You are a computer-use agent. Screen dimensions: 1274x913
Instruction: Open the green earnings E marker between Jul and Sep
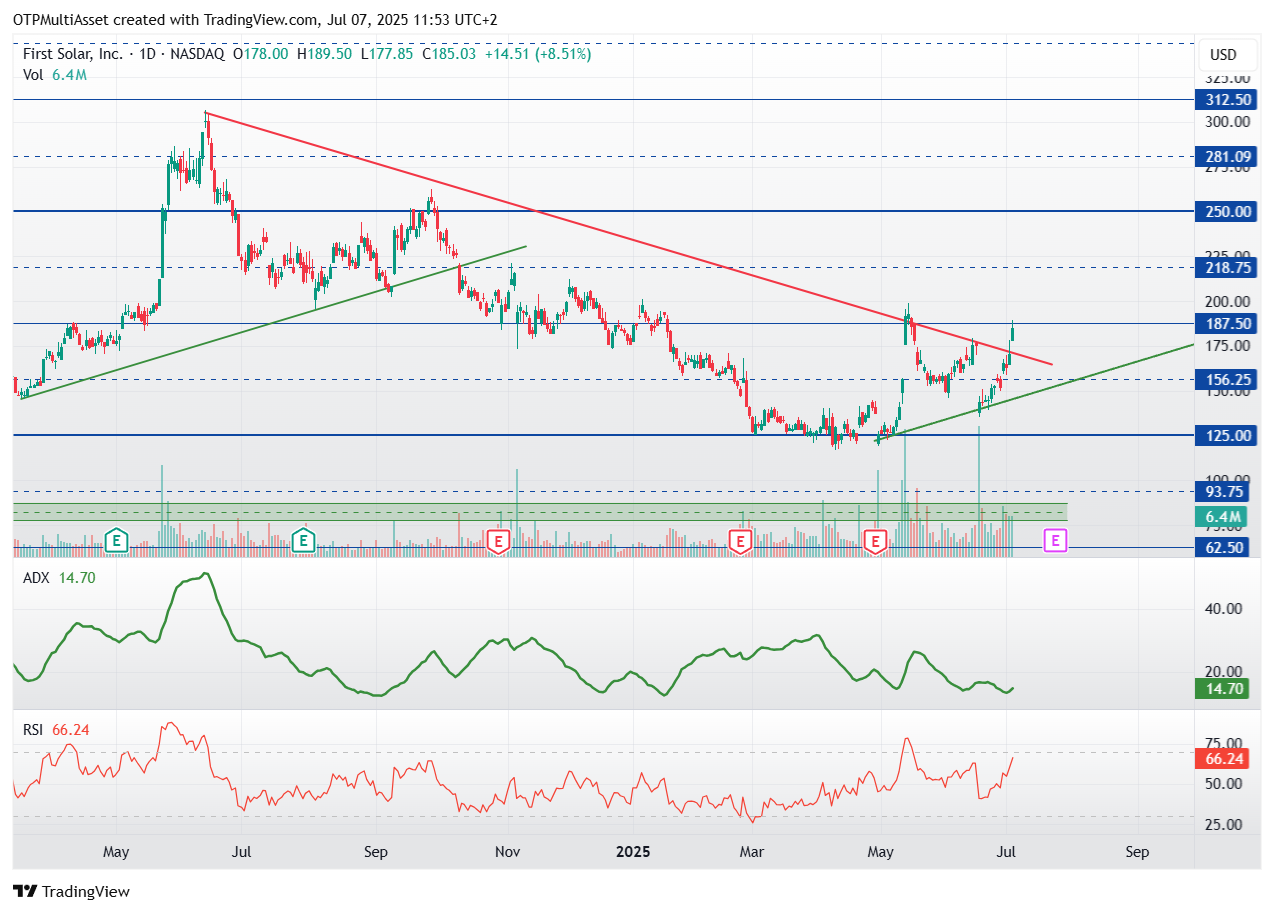click(303, 541)
